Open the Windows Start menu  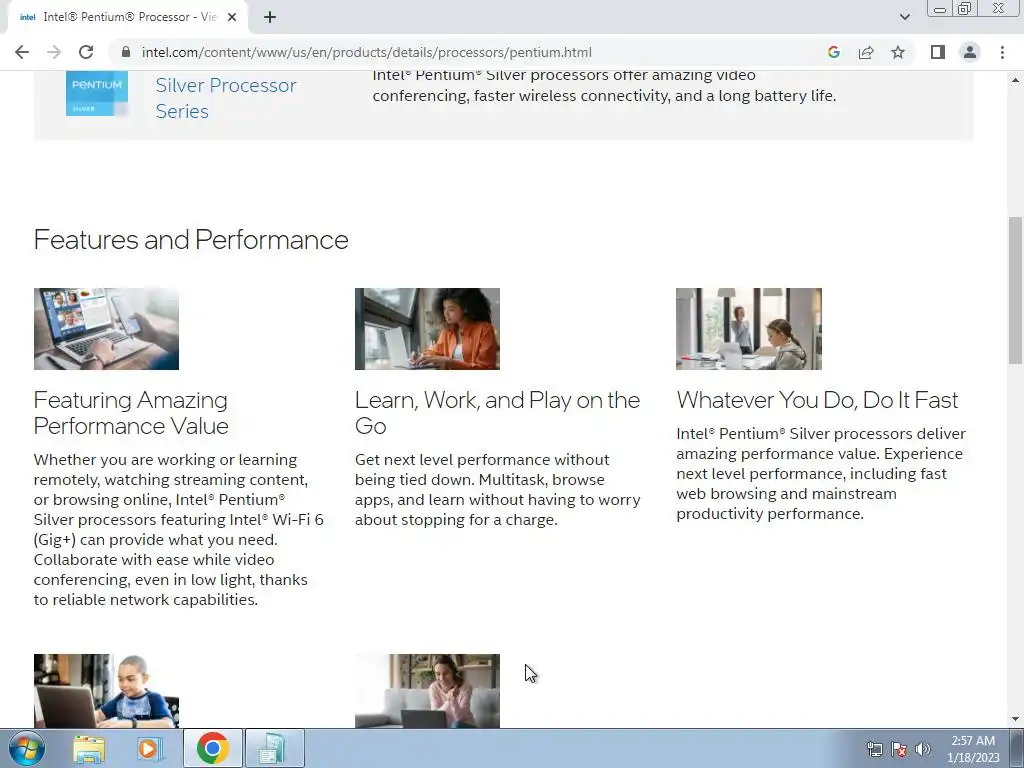27,748
